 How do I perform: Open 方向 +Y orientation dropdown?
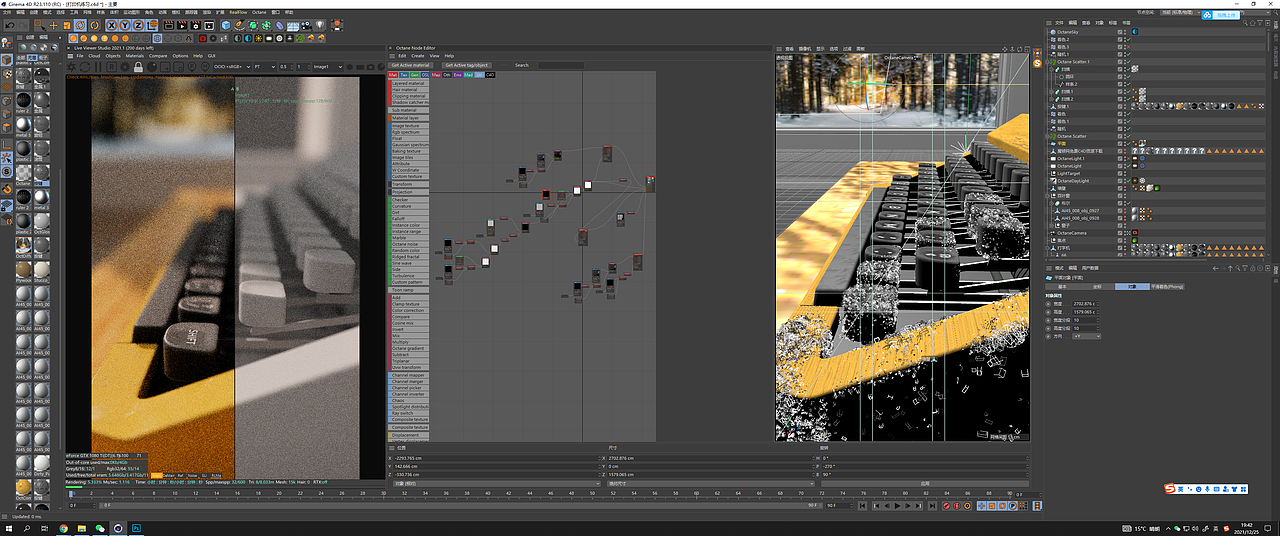(x=1085, y=336)
